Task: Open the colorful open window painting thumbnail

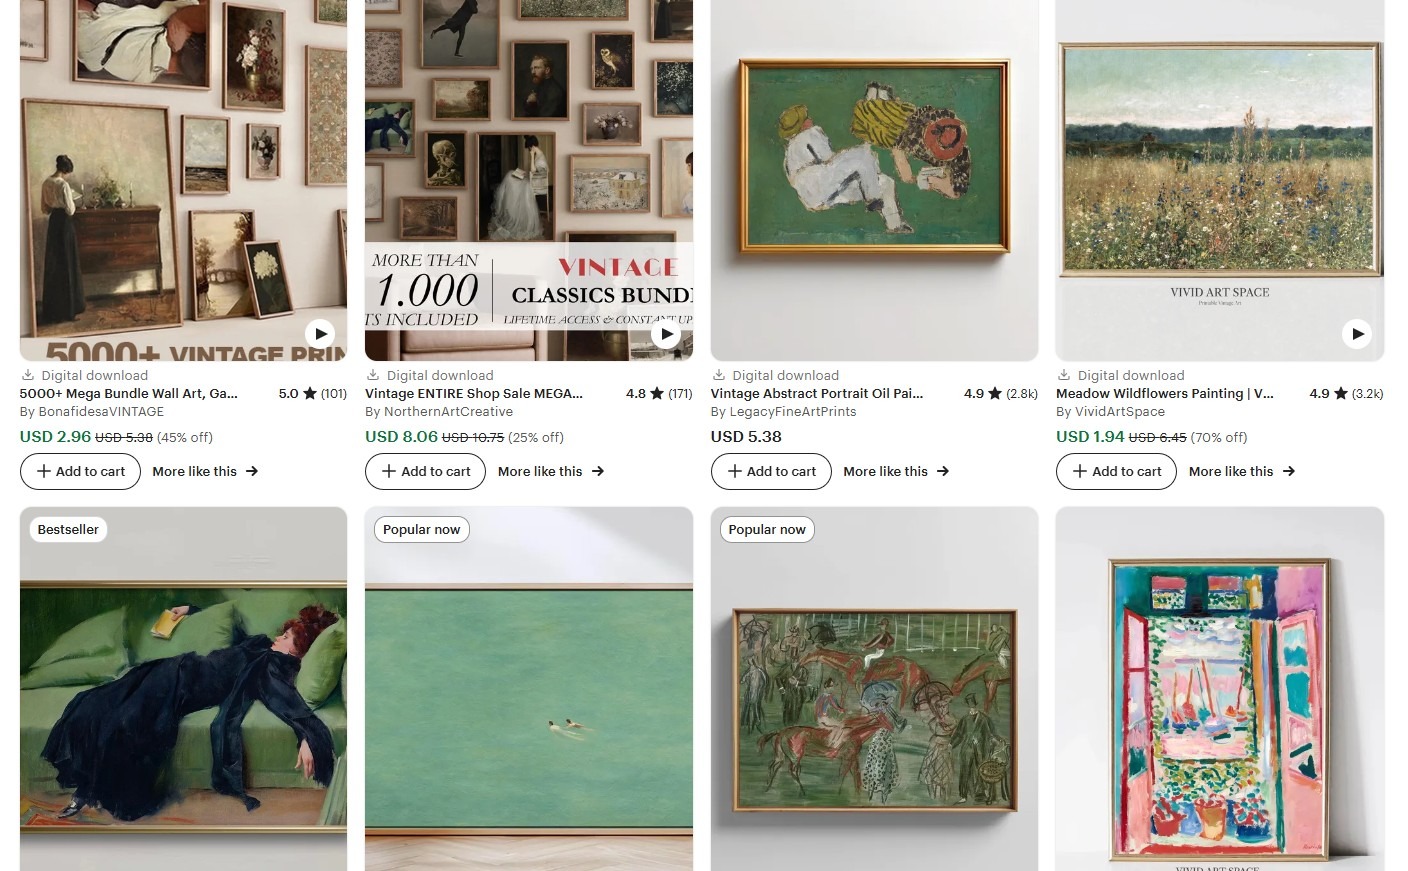Action: 1220,689
